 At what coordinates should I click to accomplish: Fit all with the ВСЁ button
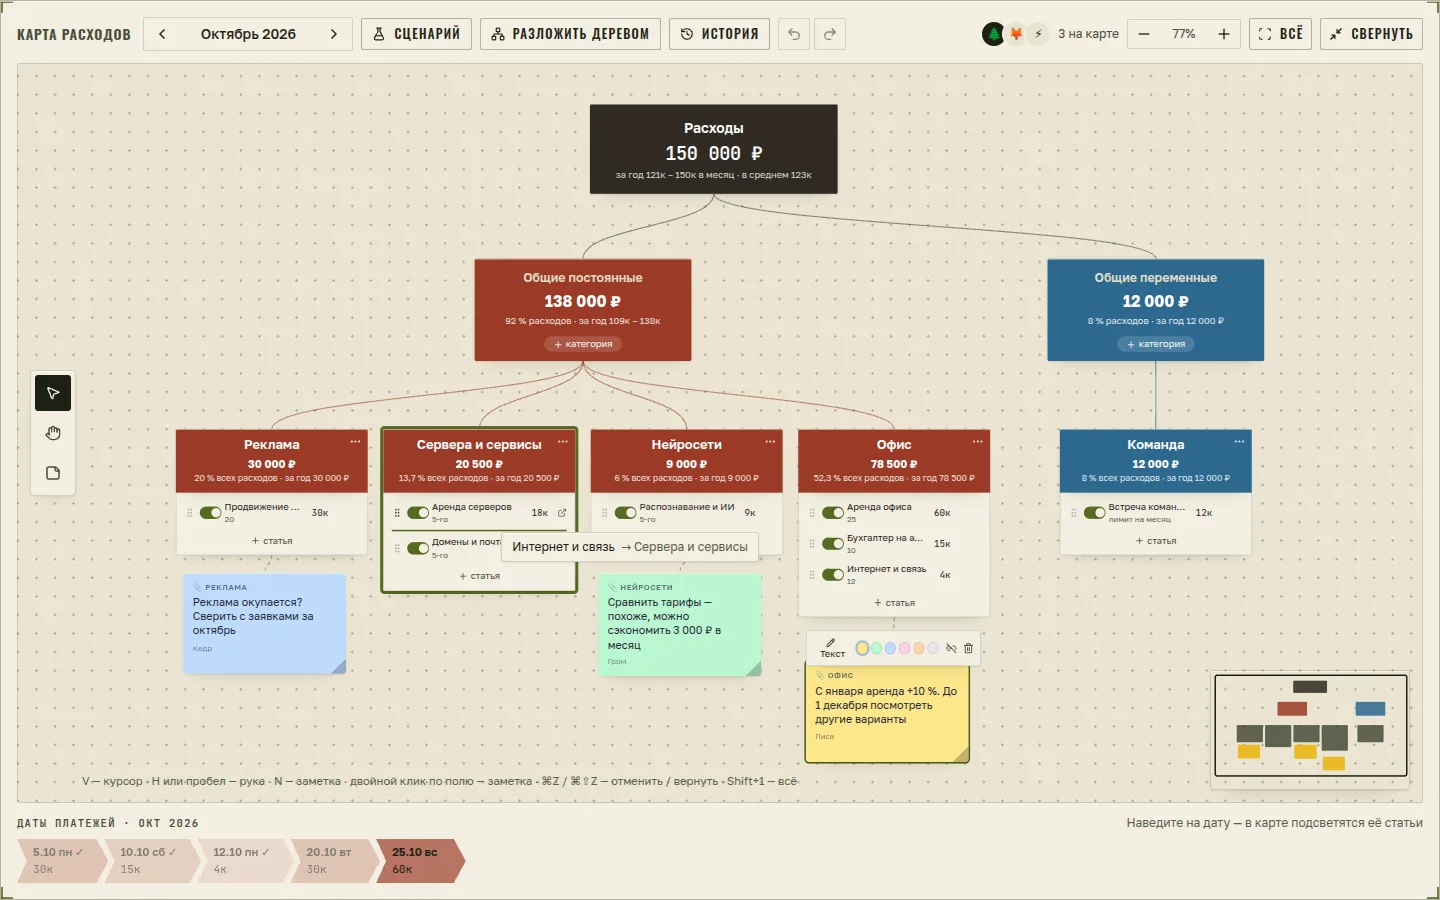click(x=1280, y=34)
